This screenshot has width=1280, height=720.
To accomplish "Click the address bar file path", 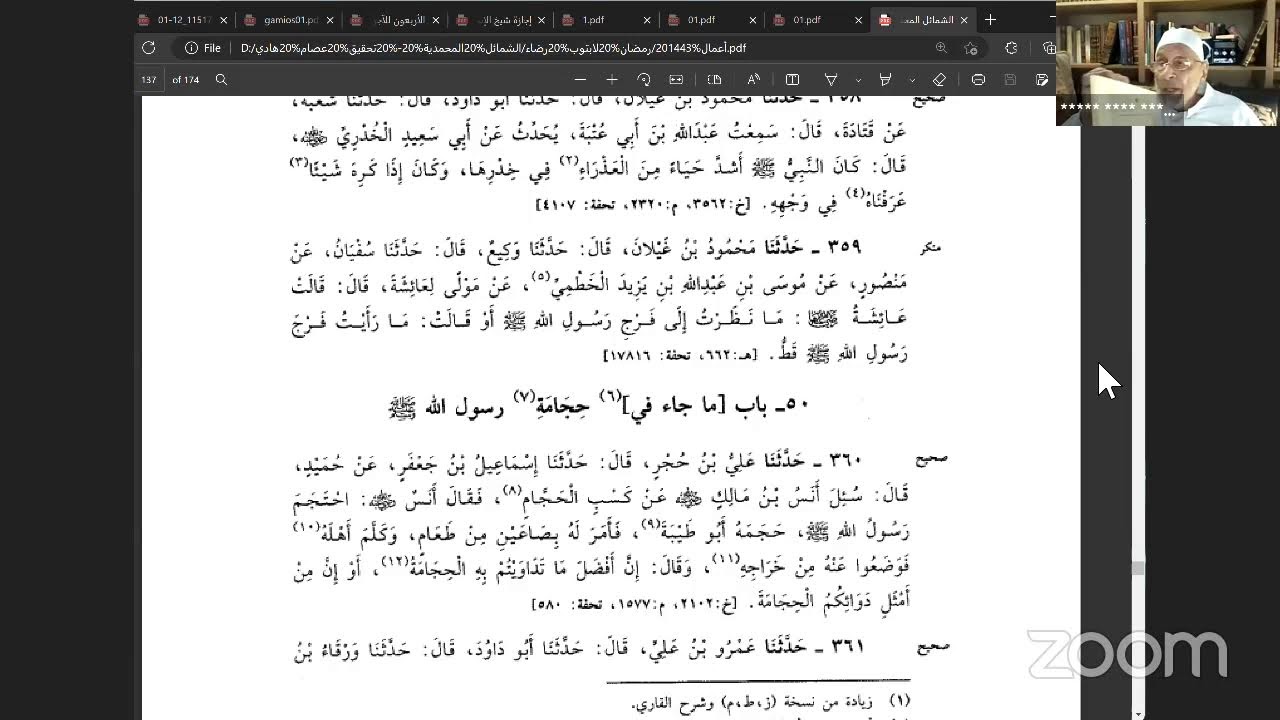I will coord(493,48).
